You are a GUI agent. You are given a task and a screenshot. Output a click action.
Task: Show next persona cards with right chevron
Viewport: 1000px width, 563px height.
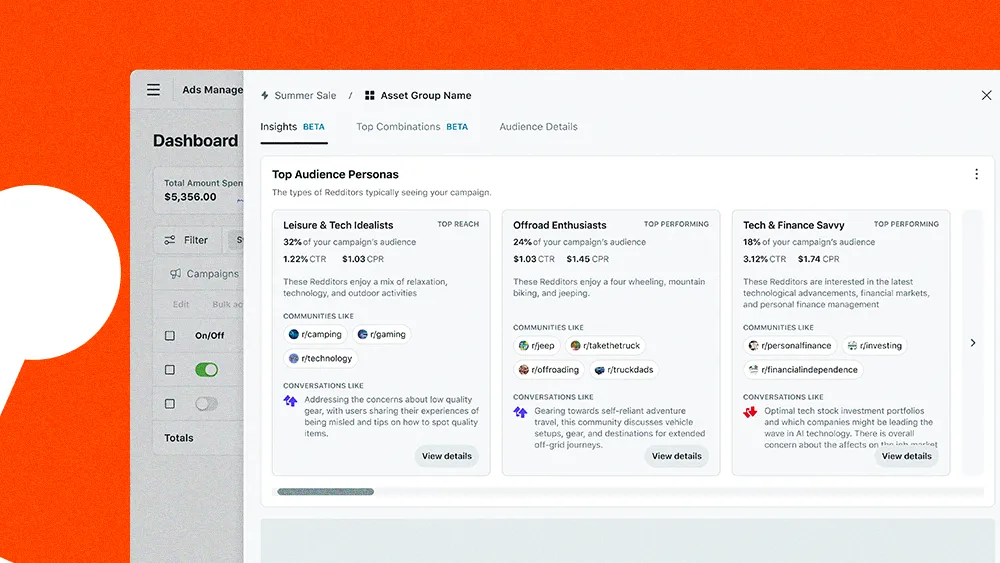(973, 343)
